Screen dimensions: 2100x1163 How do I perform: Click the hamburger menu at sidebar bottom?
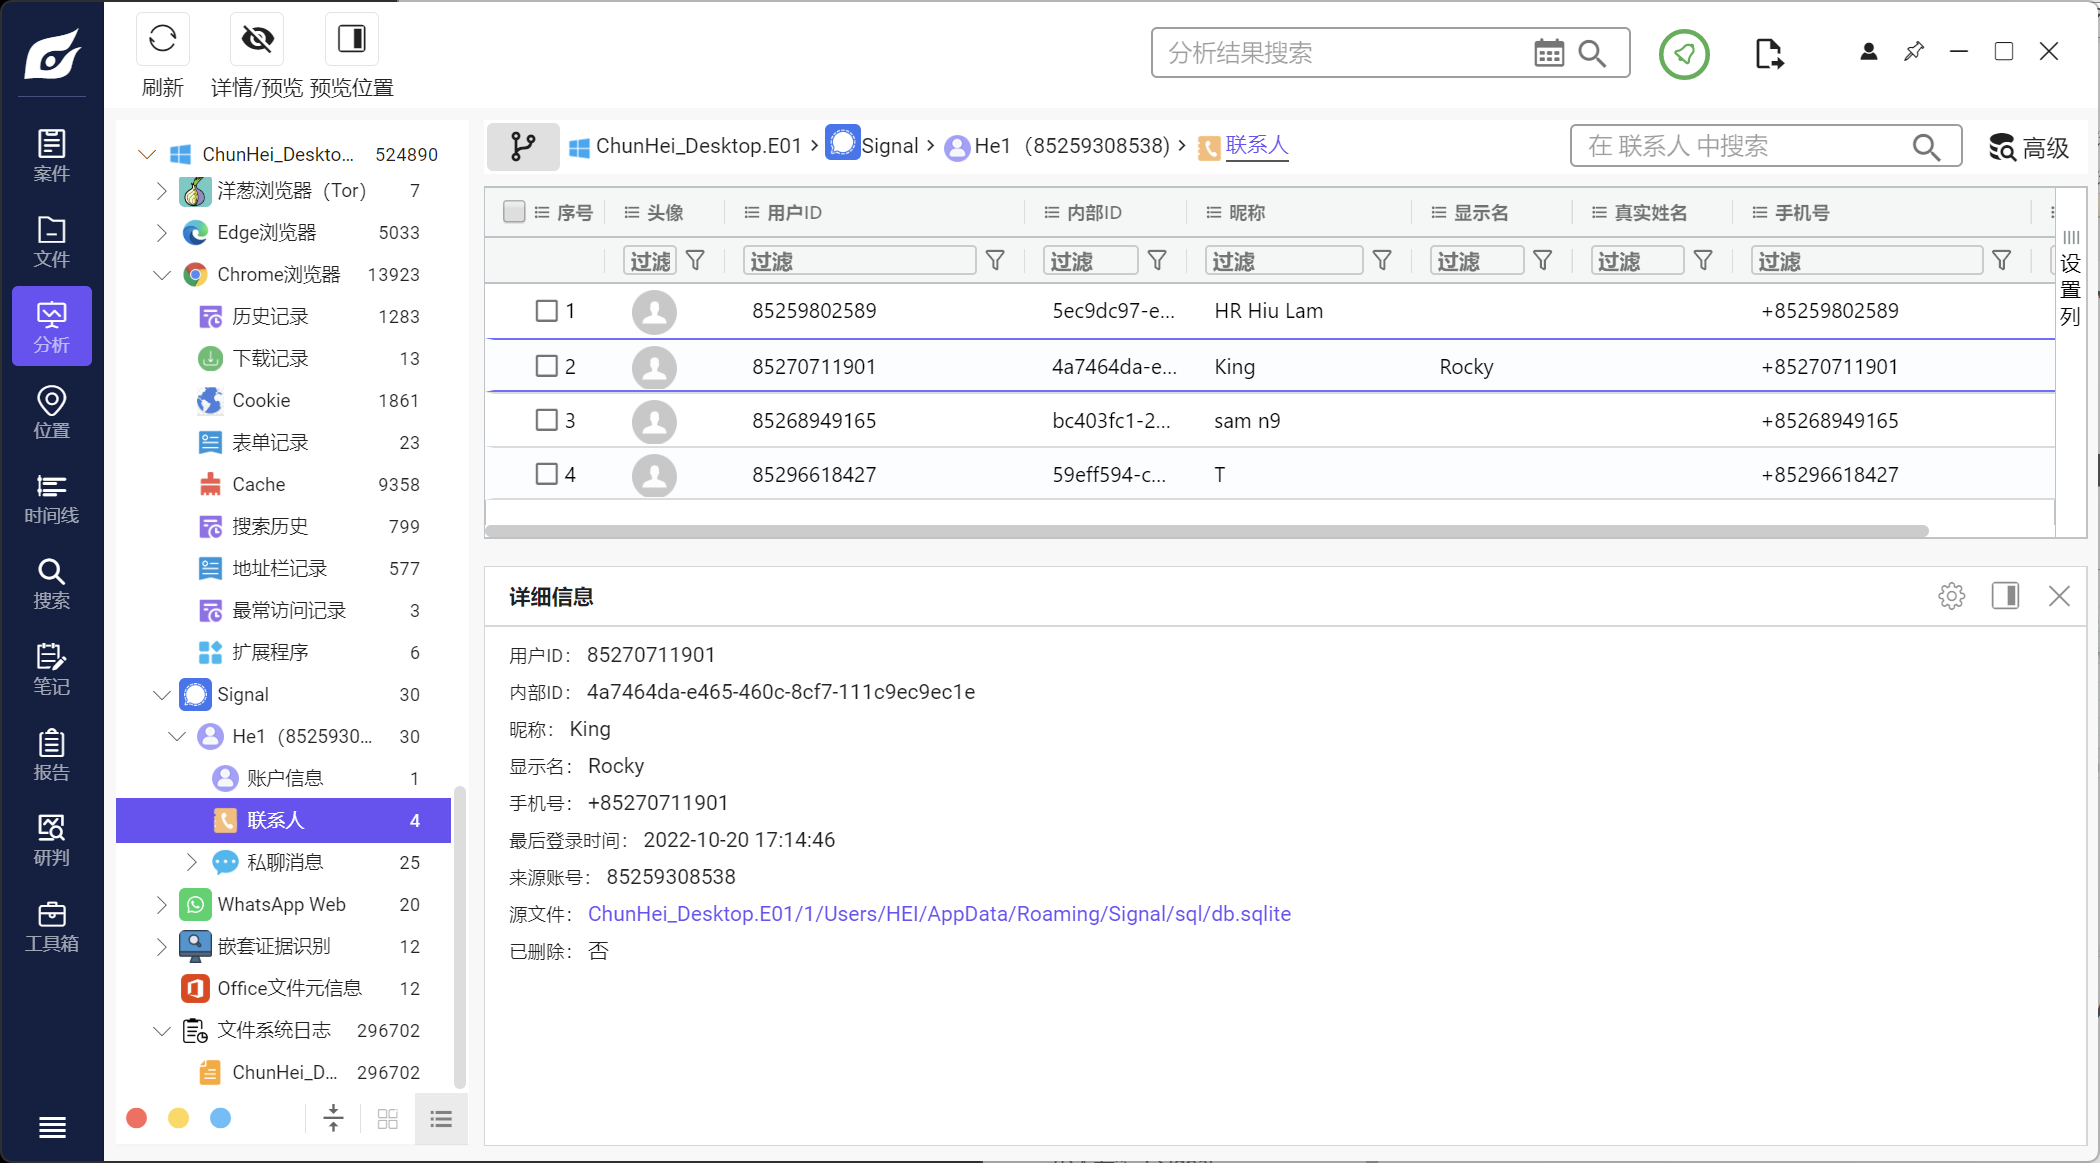tap(52, 1127)
